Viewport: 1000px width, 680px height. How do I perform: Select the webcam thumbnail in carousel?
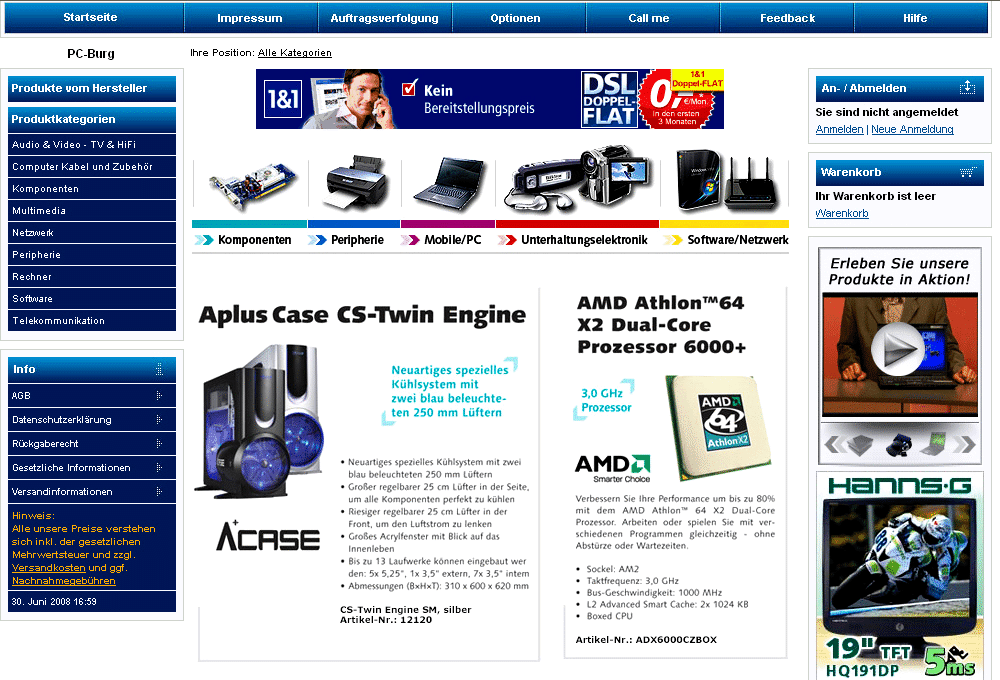point(899,445)
